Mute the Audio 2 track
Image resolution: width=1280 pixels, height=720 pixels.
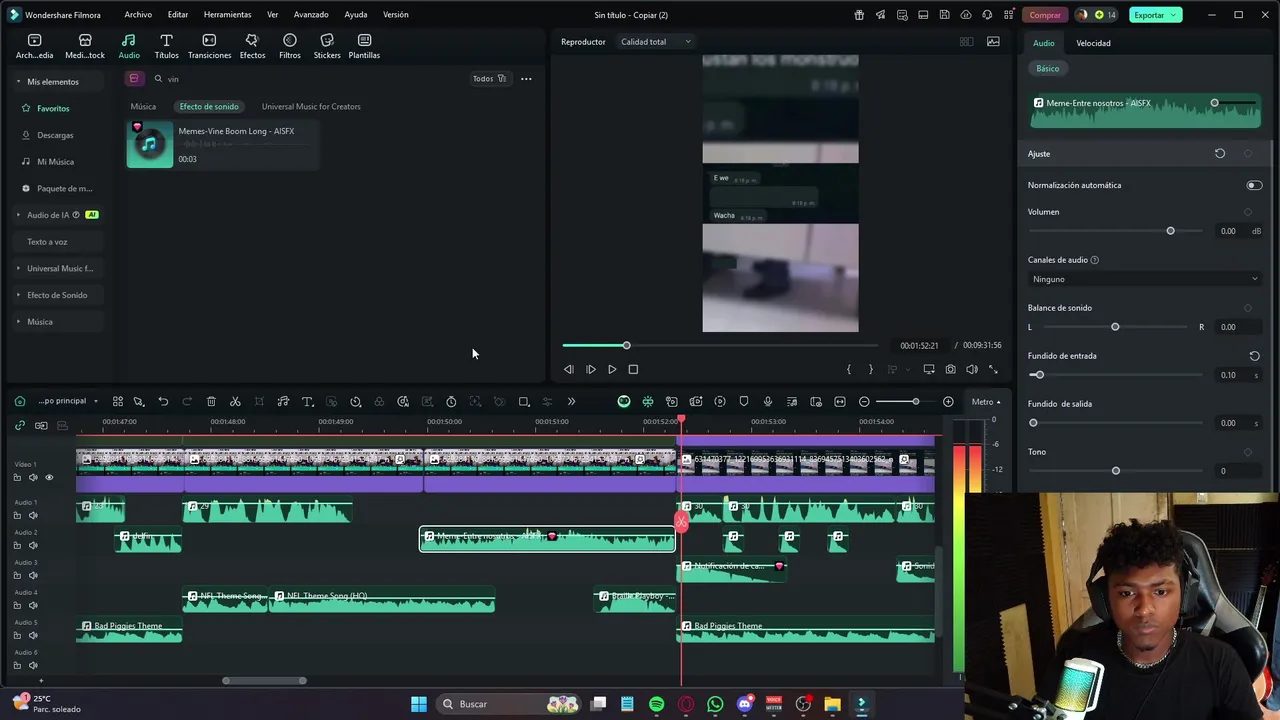33,545
